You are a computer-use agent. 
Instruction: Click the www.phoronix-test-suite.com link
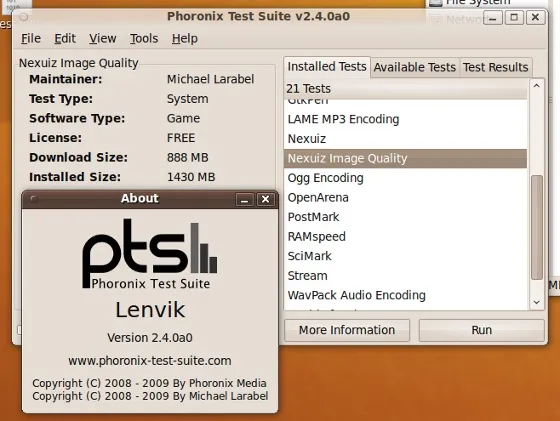click(150, 361)
